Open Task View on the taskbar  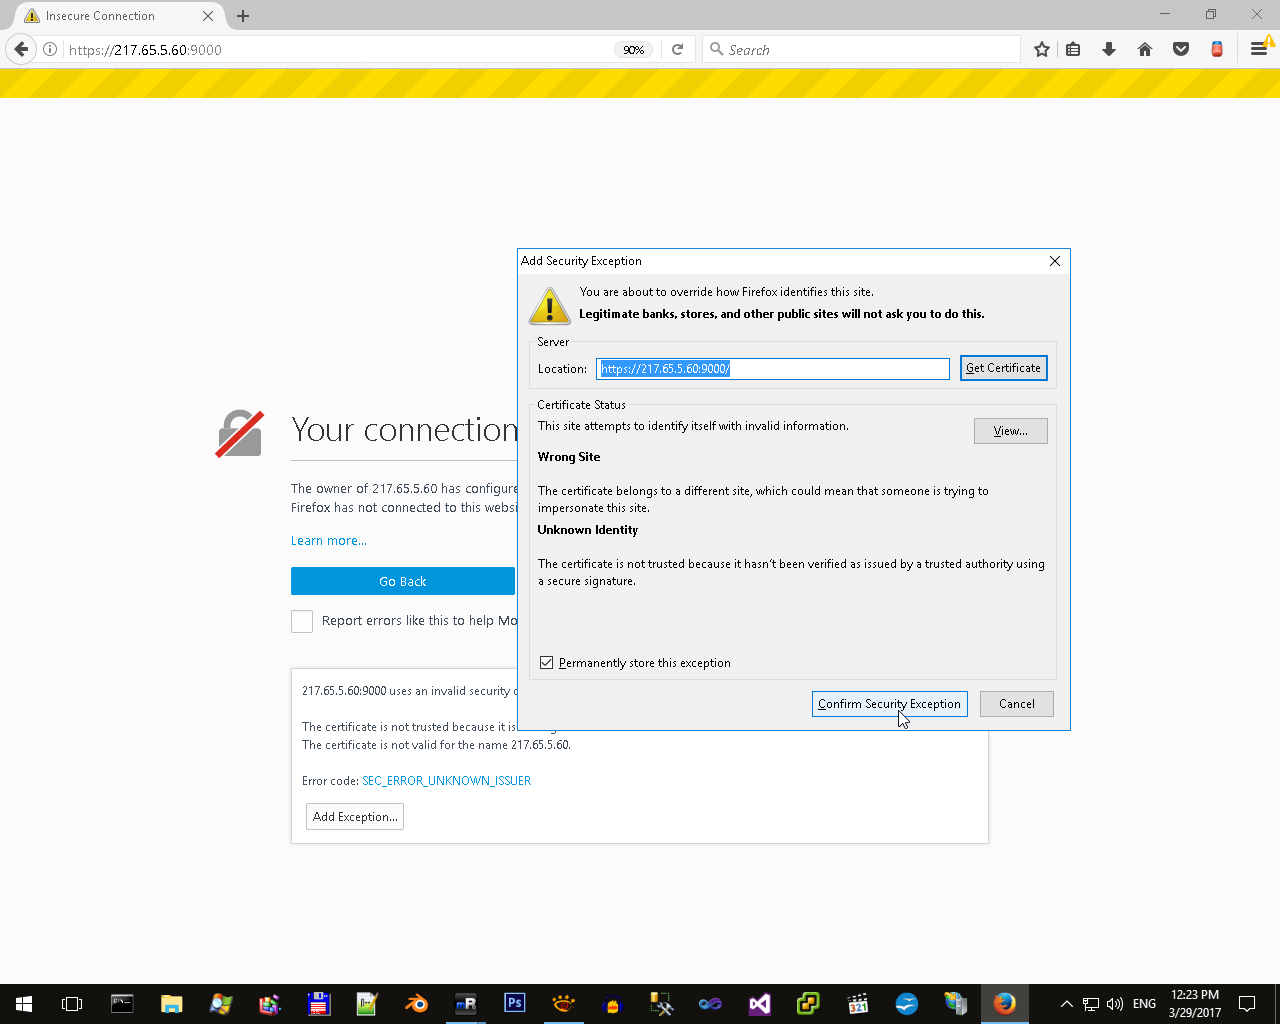(x=72, y=1004)
